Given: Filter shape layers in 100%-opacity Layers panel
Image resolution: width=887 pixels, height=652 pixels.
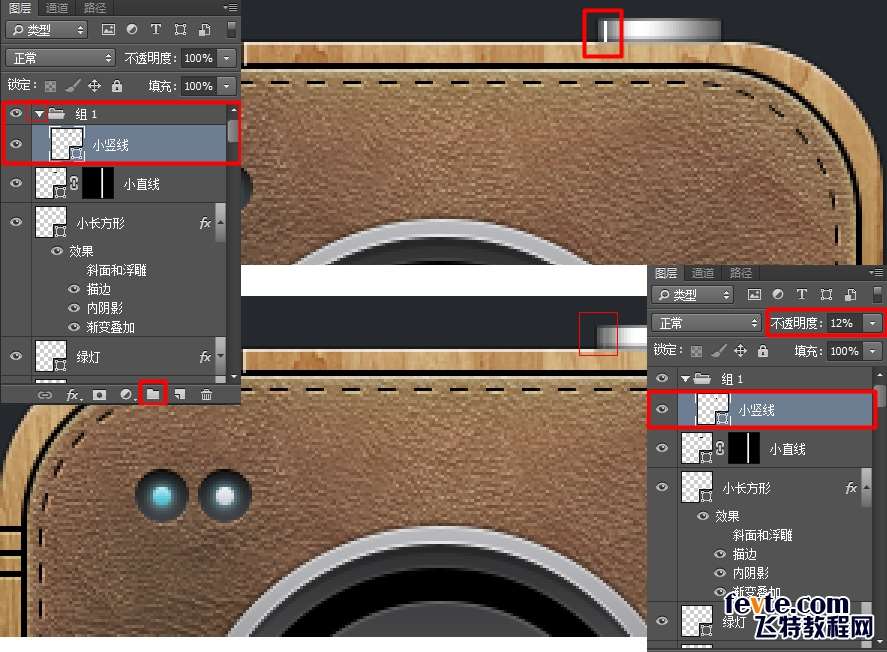Looking at the screenshot, I should point(180,29).
